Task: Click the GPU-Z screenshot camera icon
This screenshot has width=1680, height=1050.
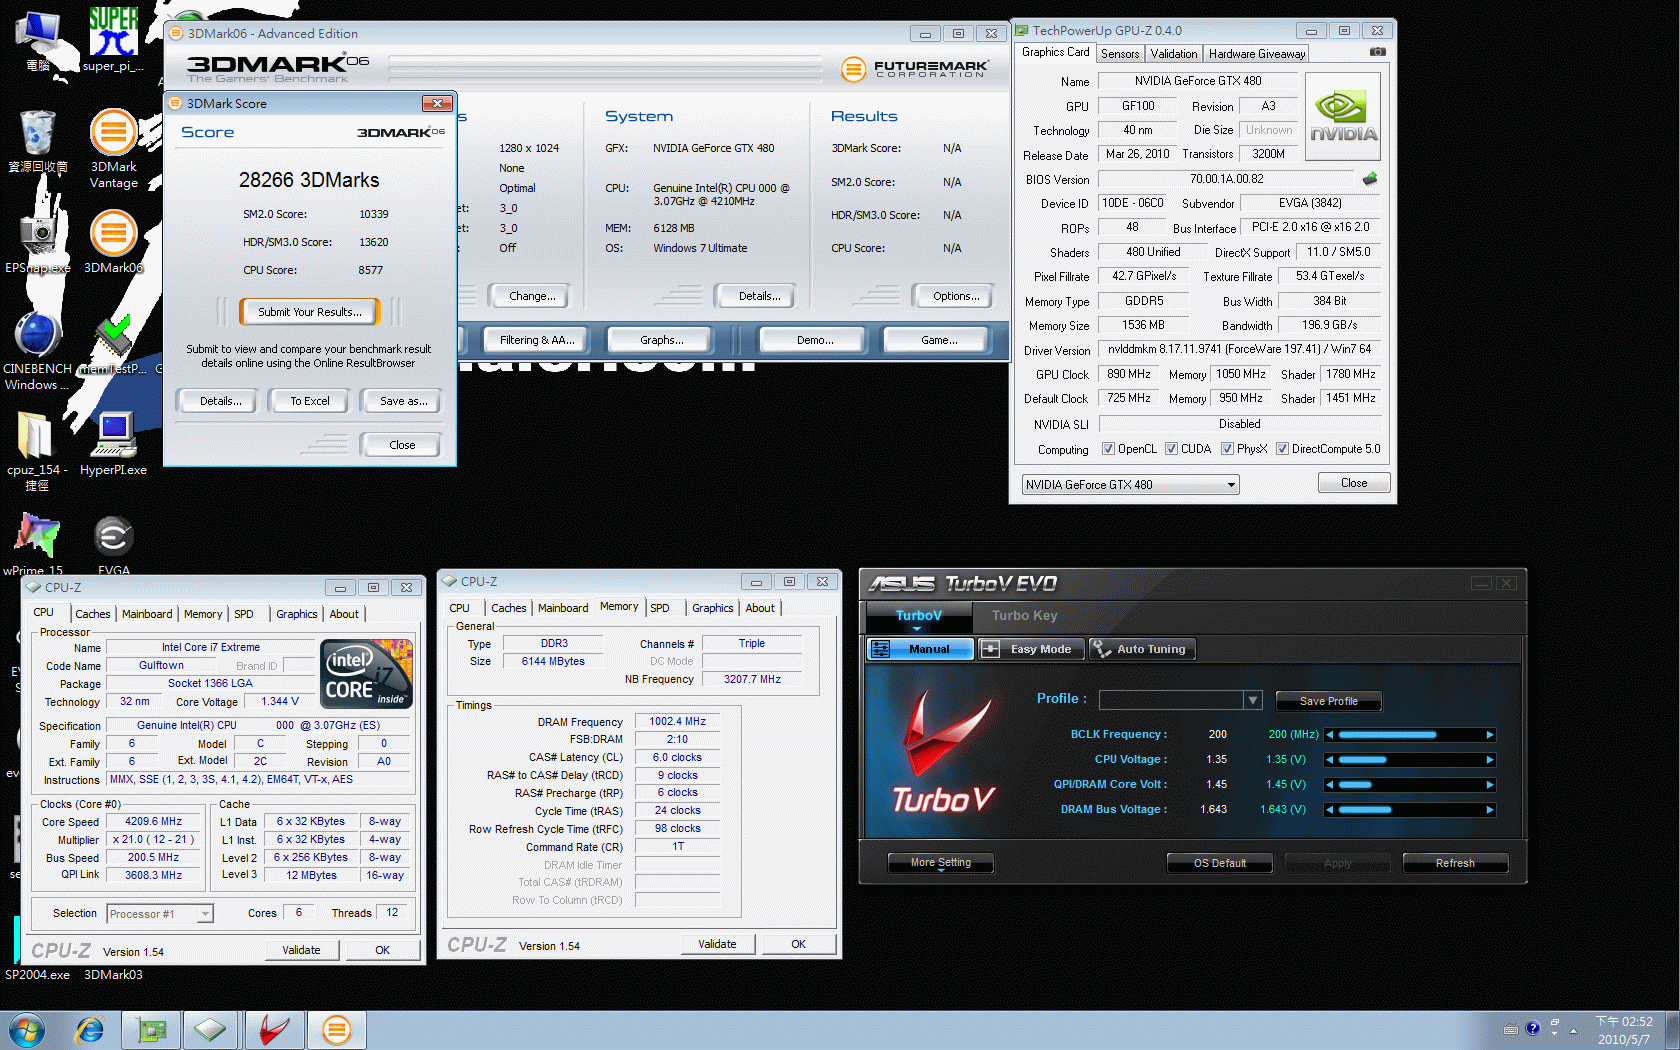Action: click(1378, 51)
